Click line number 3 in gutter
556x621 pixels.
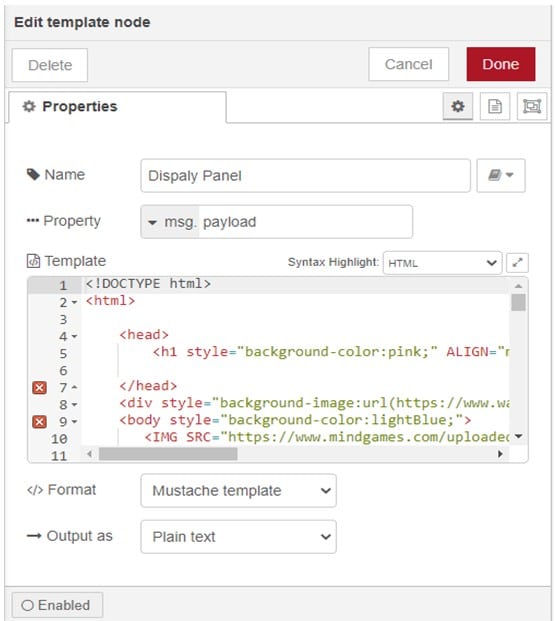pyautogui.click(x=63, y=320)
